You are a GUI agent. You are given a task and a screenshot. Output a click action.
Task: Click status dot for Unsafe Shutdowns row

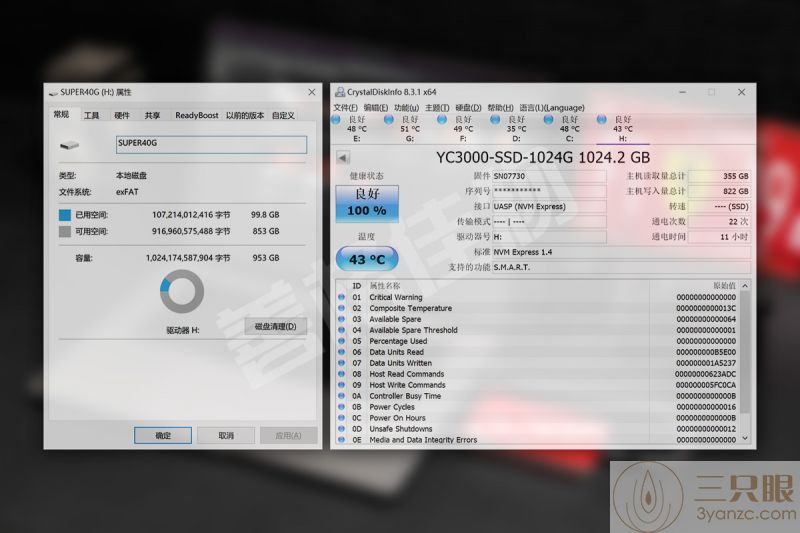pos(341,429)
